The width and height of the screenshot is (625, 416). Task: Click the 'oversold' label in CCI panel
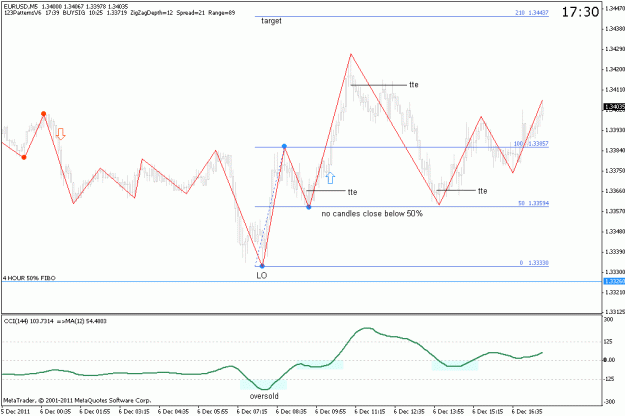264,396
